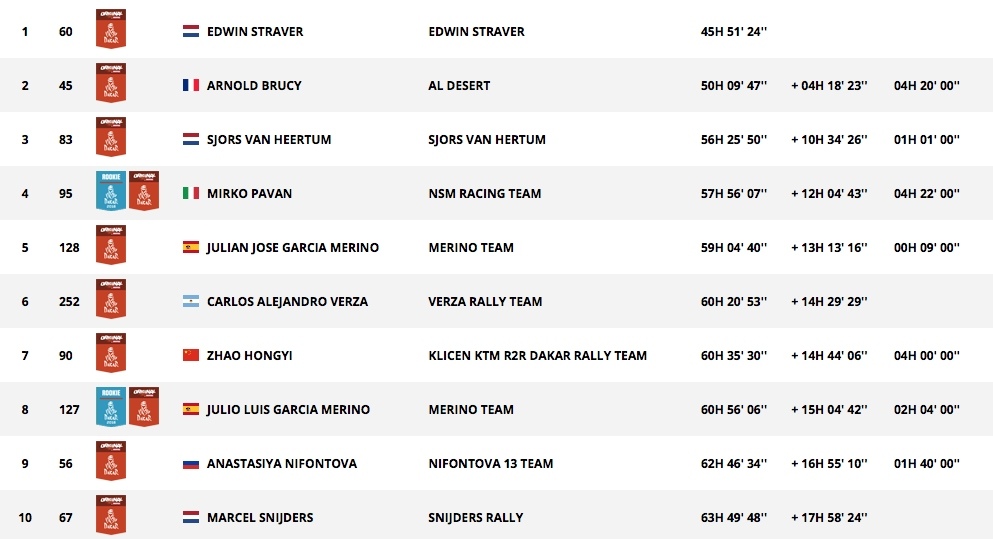Click the orange Dakar badge in Marcel Snijders' row
Viewport: 993px width, 539px height.
tap(110, 517)
